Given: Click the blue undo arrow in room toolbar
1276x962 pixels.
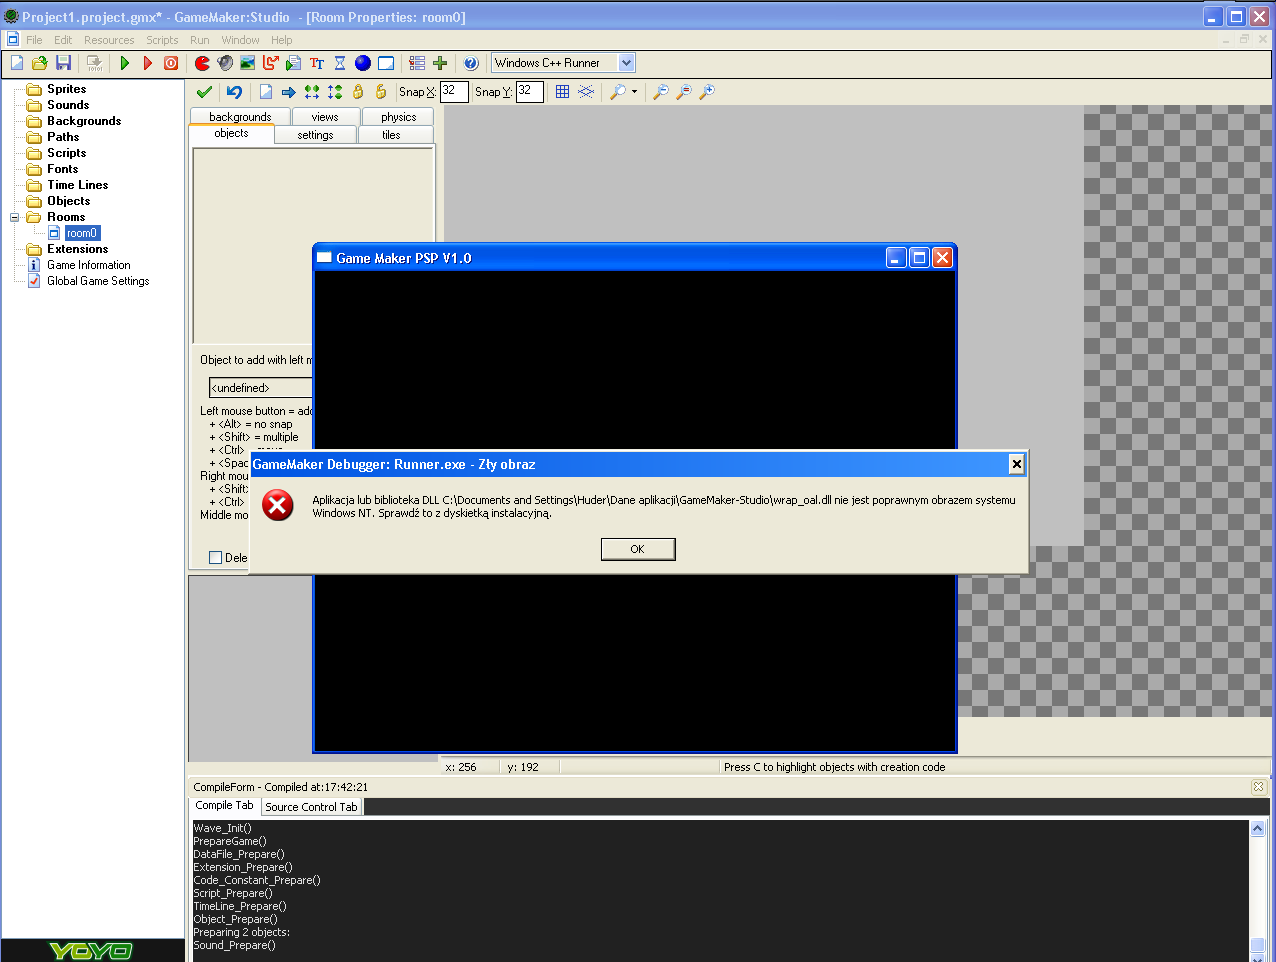Looking at the screenshot, I should click(234, 92).
